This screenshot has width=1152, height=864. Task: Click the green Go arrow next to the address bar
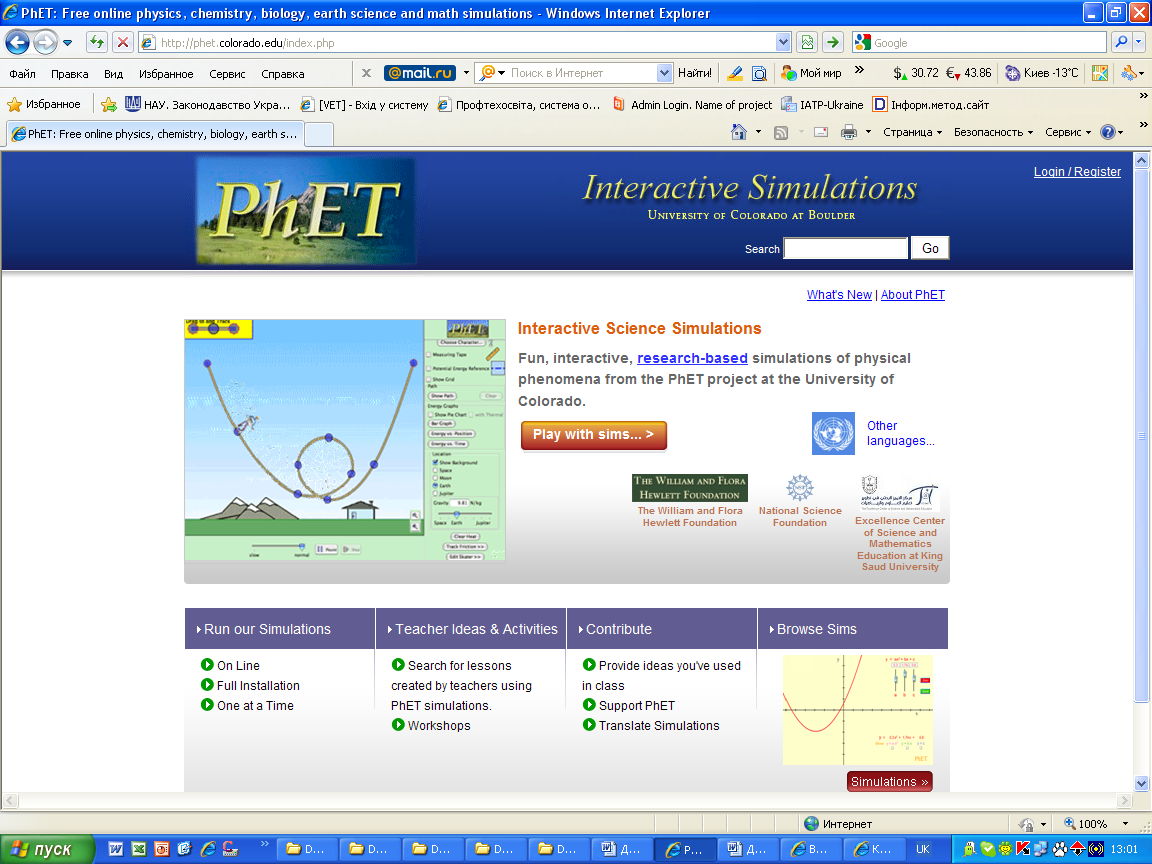coord(832,43)
